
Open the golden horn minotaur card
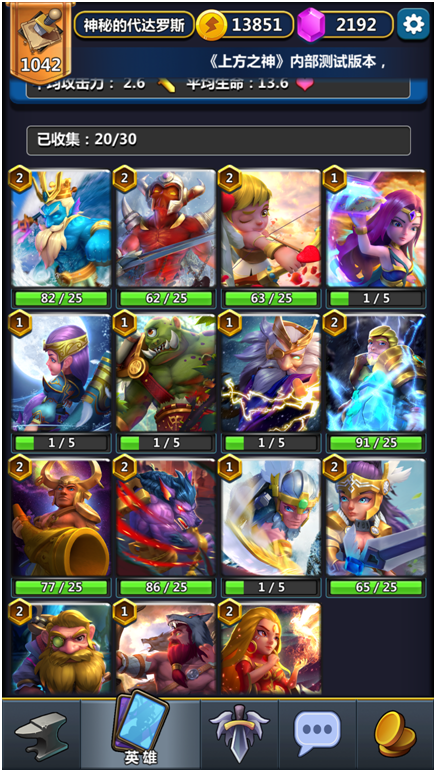coord(61,517)
